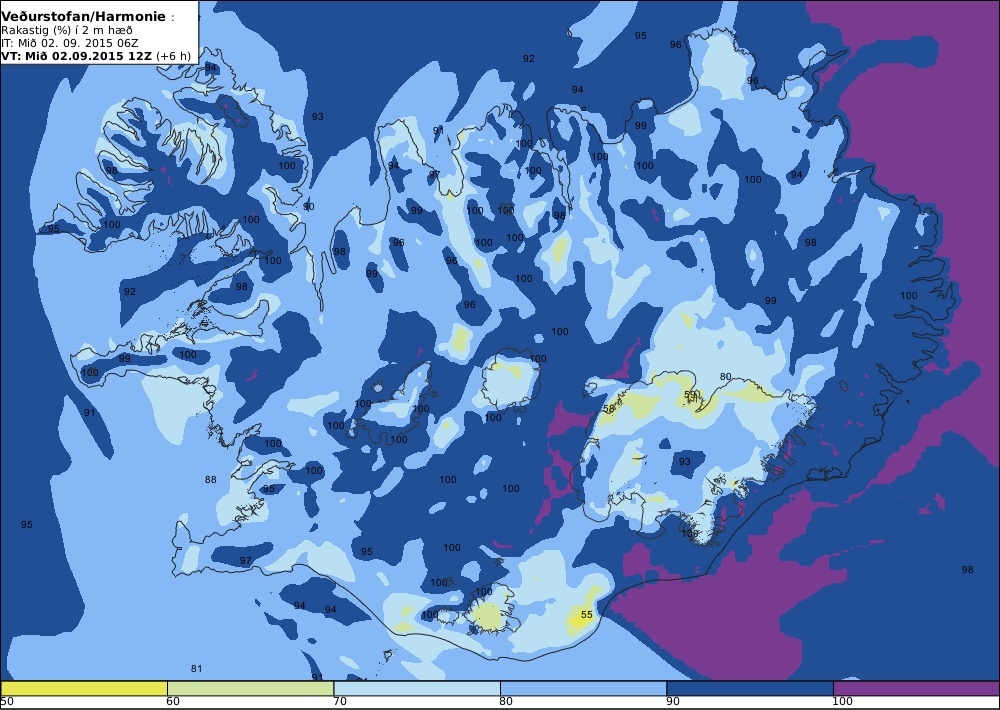Click the dark blue 90–100 legend segment
The height and width of the screenshot is (710, 1000).
[x=749, y=688]
